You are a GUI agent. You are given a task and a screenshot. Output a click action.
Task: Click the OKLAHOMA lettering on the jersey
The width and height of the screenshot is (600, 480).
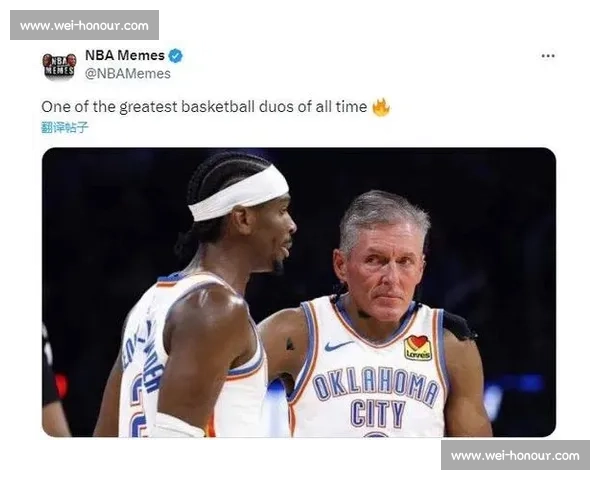click(x=376, y=385)
